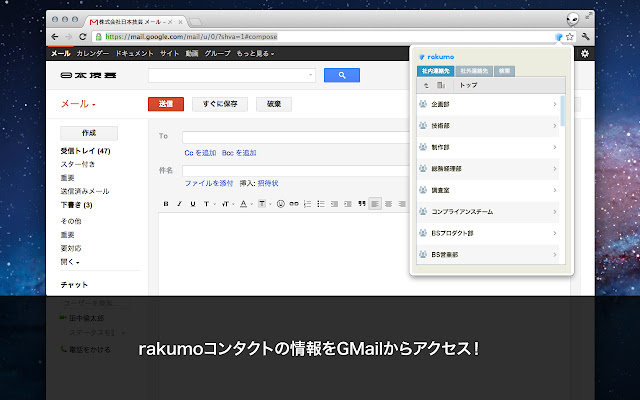Open スター付き starred mail
The width and height of the screenshot is (640, 400).
pyautogui.click(x=78, y=164)
